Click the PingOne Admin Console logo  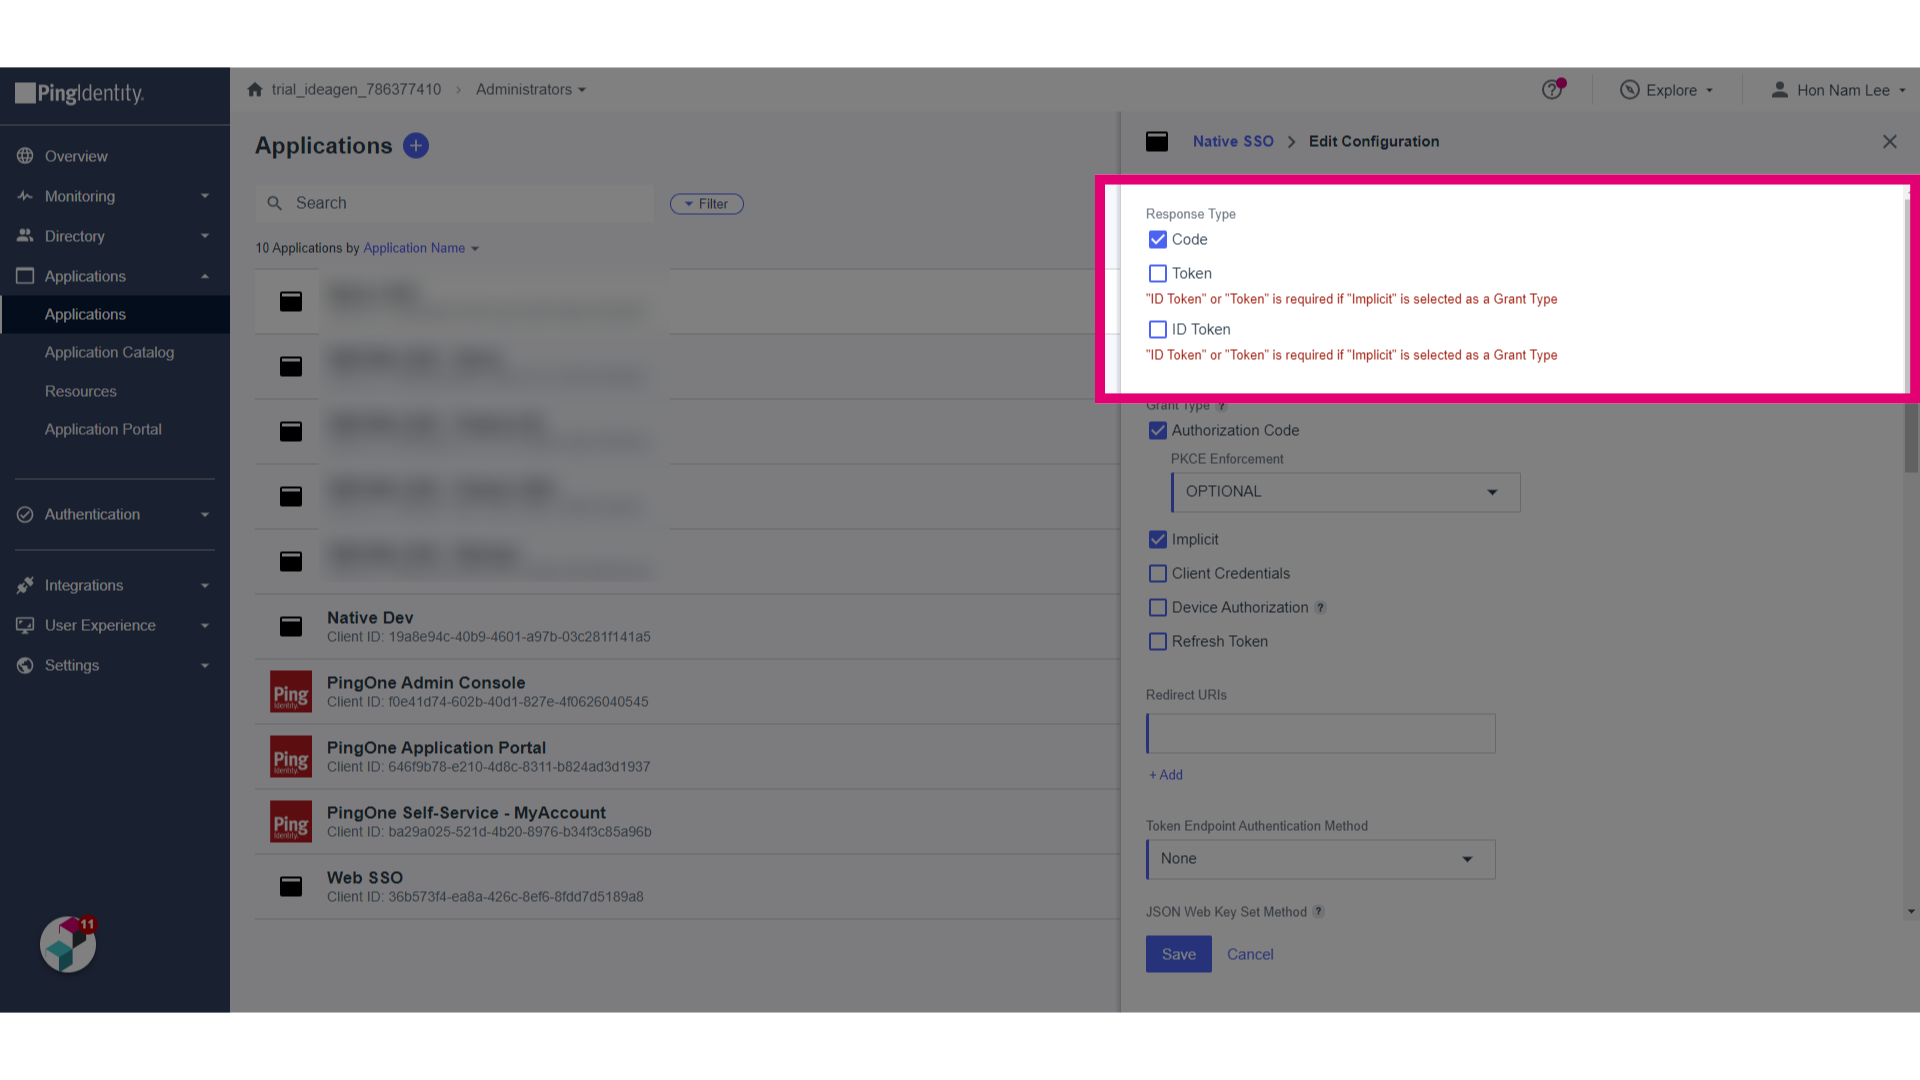tap(291, 692)
